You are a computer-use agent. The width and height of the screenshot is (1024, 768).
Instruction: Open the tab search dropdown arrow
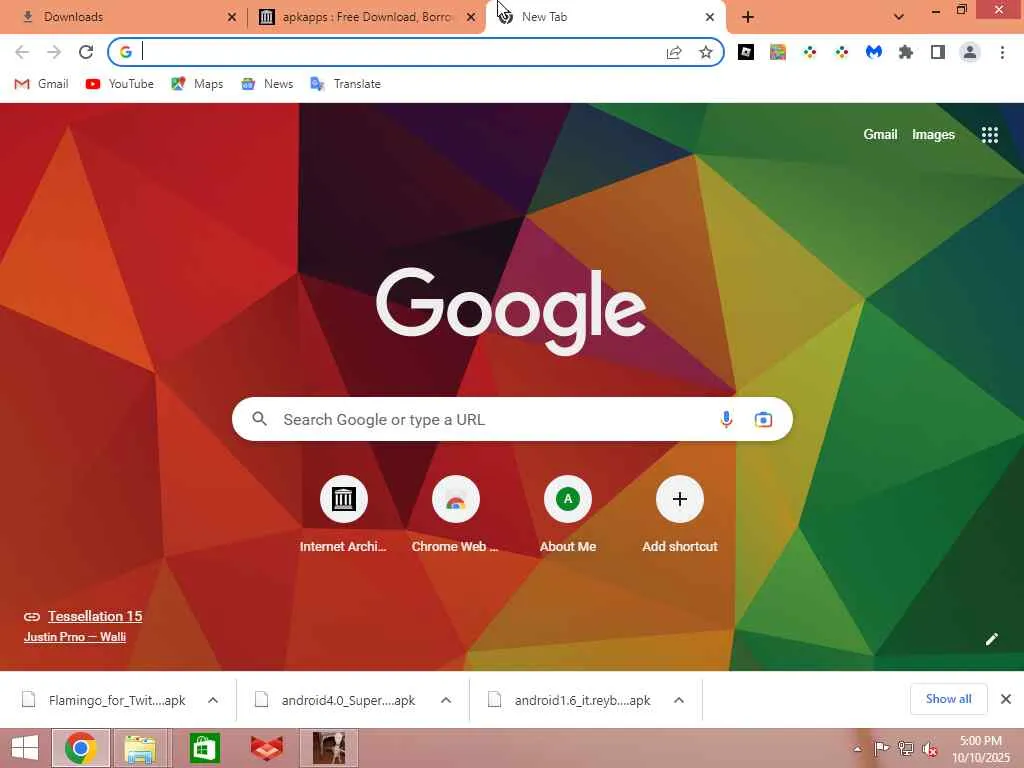coord(899,17)
